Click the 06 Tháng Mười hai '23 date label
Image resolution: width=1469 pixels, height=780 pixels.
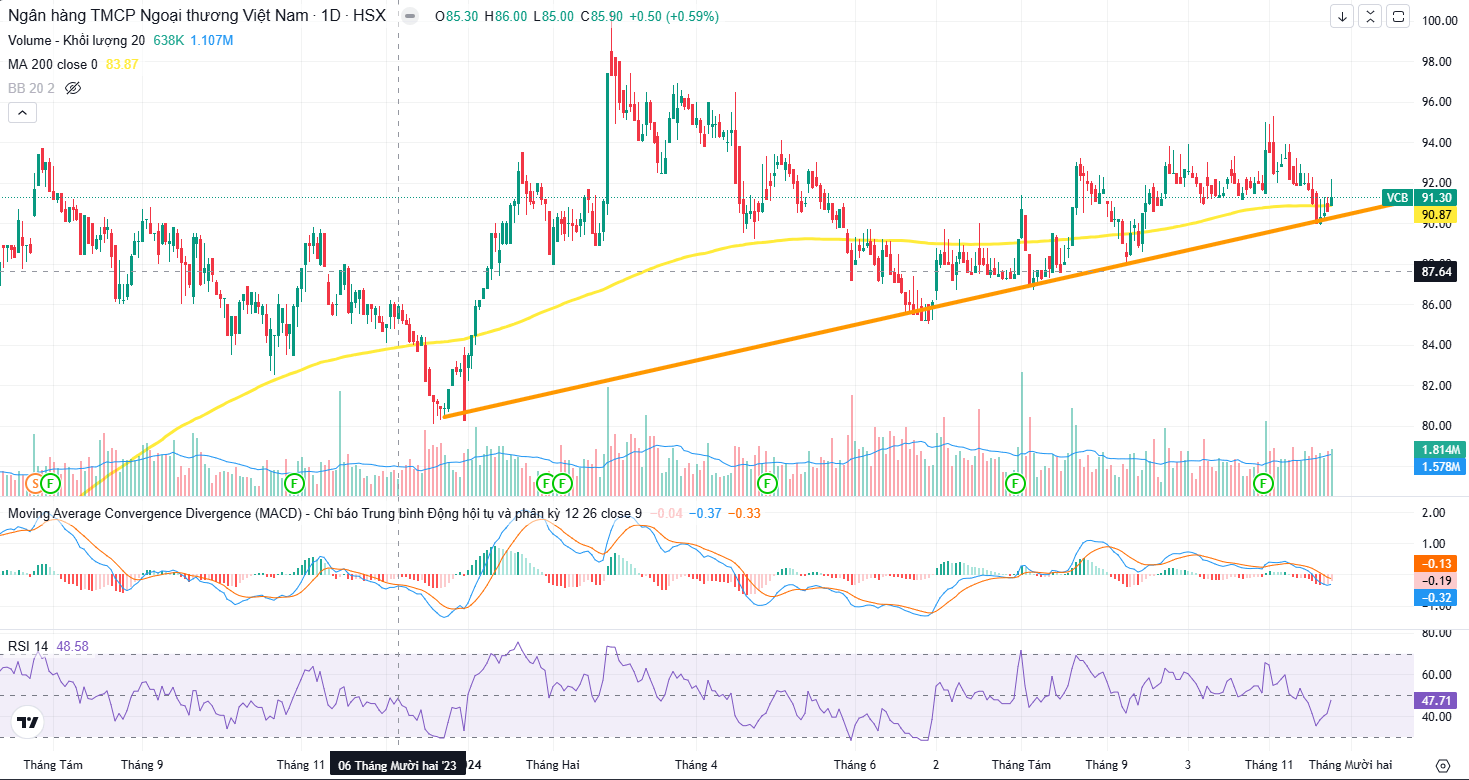click(x=397, y=765)
